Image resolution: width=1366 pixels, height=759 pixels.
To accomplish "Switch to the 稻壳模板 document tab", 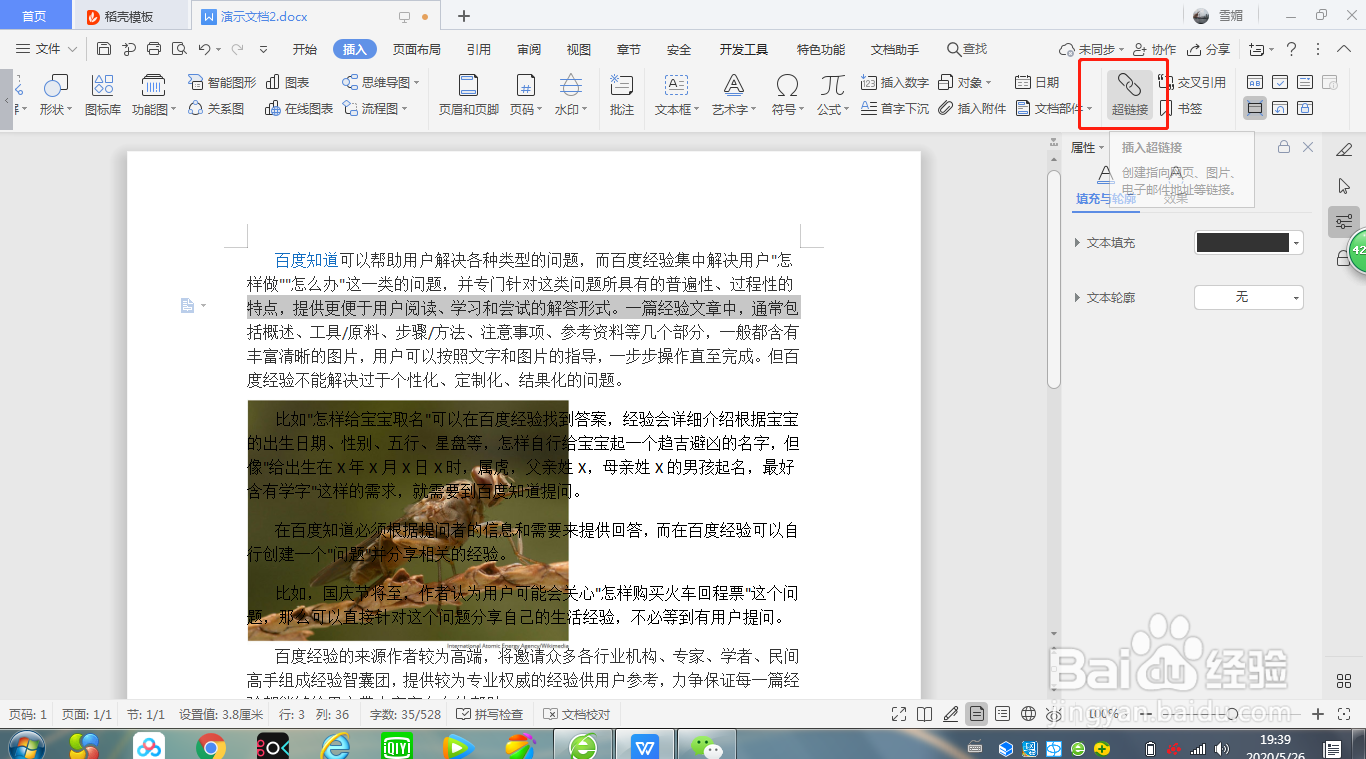I will coord(131,16).
